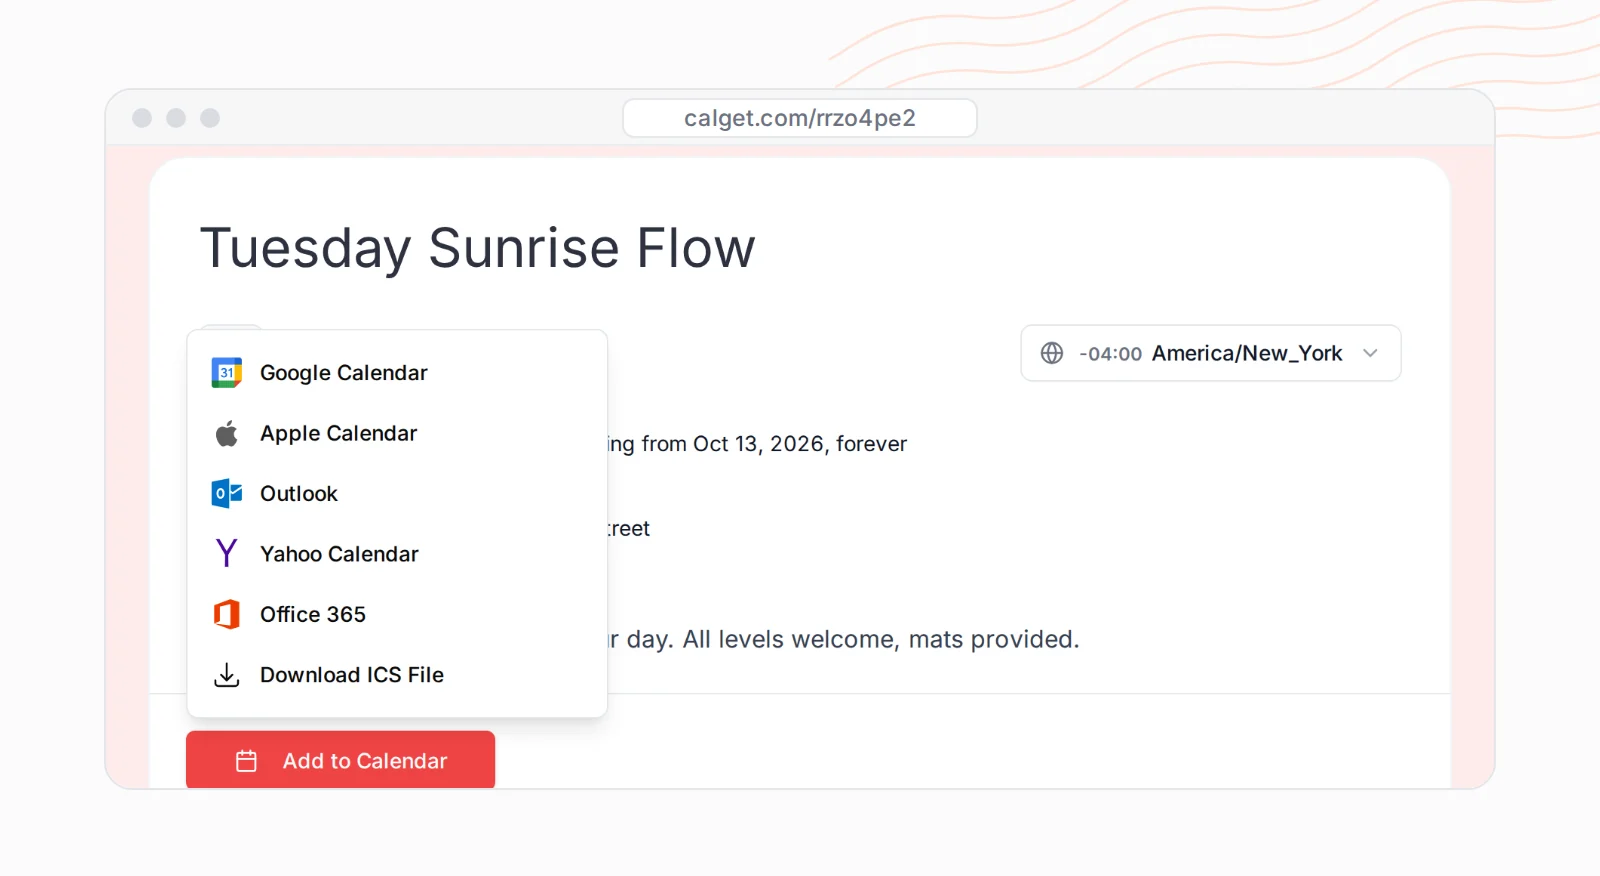Pick Outlook from the calendar list
This screenshot has height=876, width=1600.
pos(397,494)
